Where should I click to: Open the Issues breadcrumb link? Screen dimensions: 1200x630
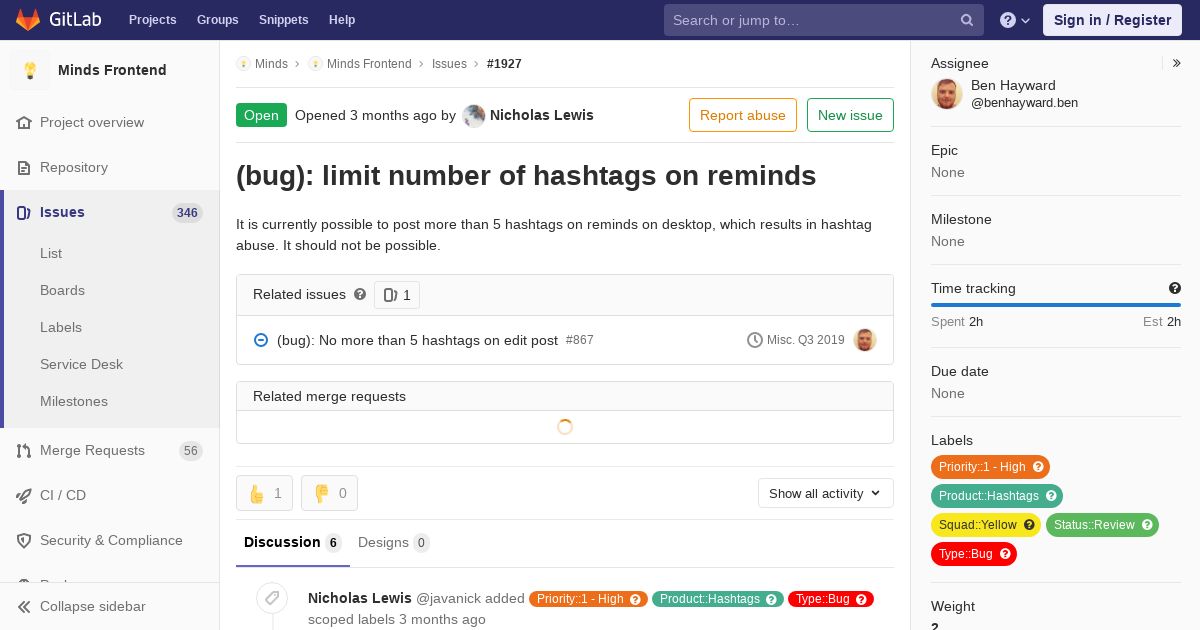(449, 64)
